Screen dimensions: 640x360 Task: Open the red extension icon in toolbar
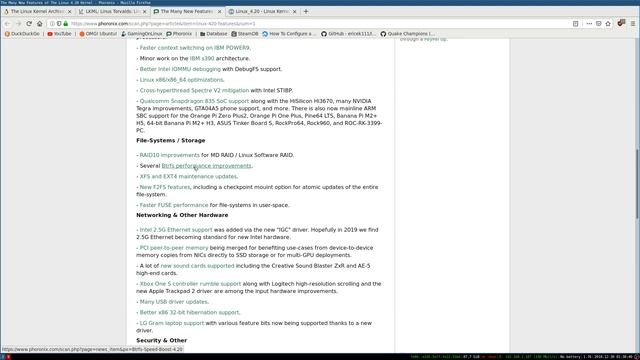point(621,23)
